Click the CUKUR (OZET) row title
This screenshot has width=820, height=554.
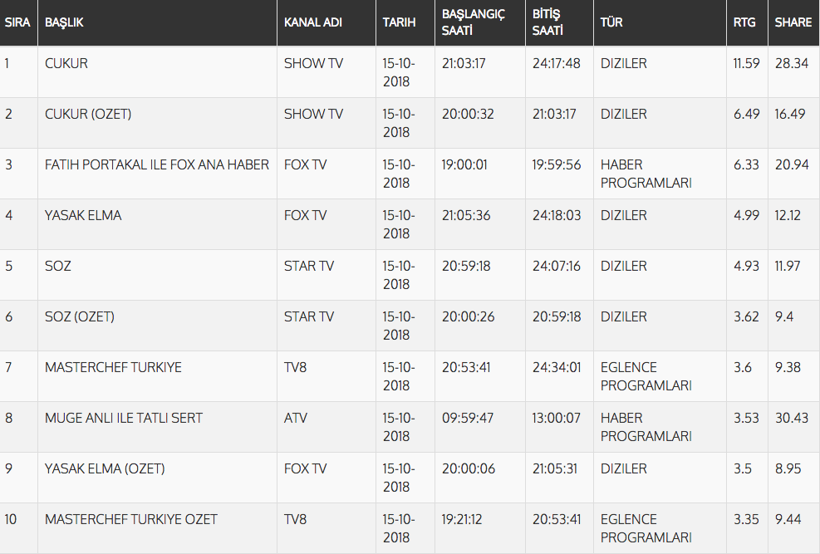pos(88,114)
